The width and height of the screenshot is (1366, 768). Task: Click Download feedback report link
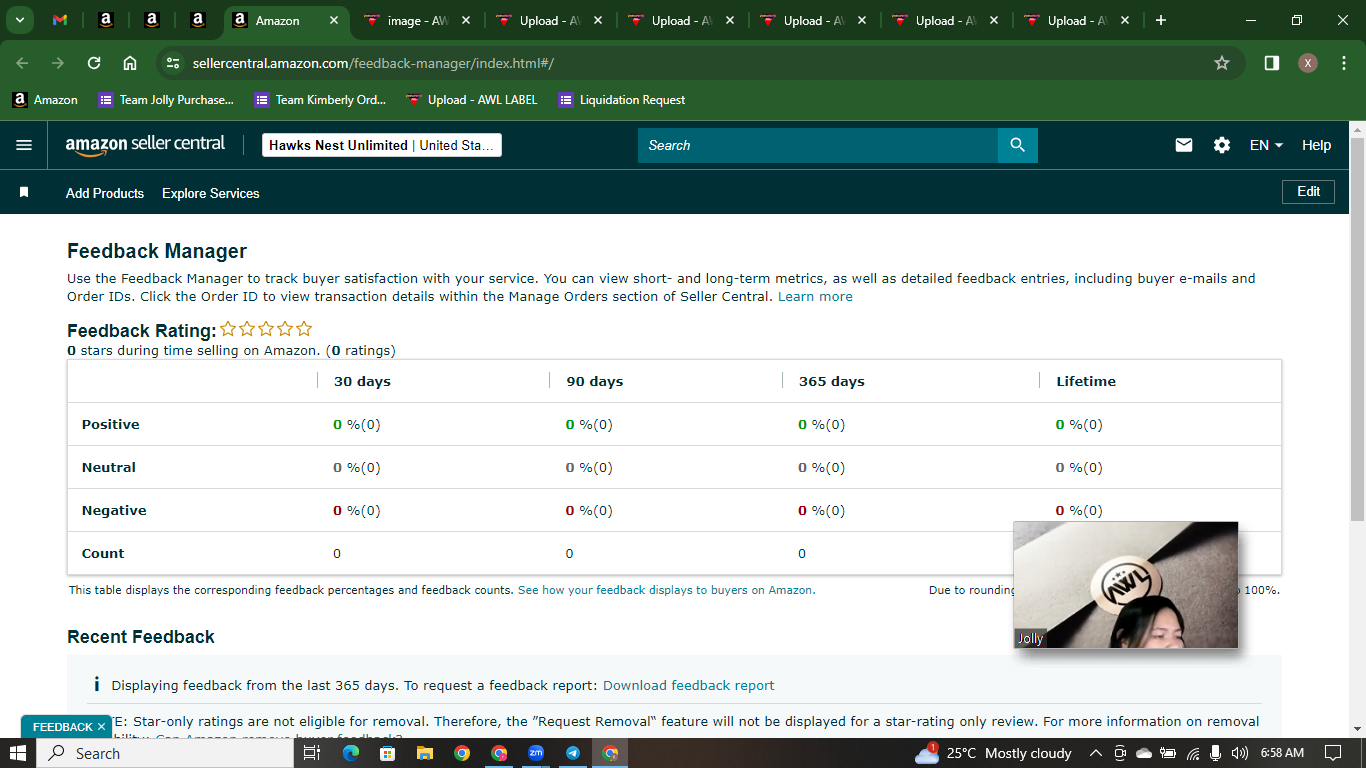pos(689,685)
